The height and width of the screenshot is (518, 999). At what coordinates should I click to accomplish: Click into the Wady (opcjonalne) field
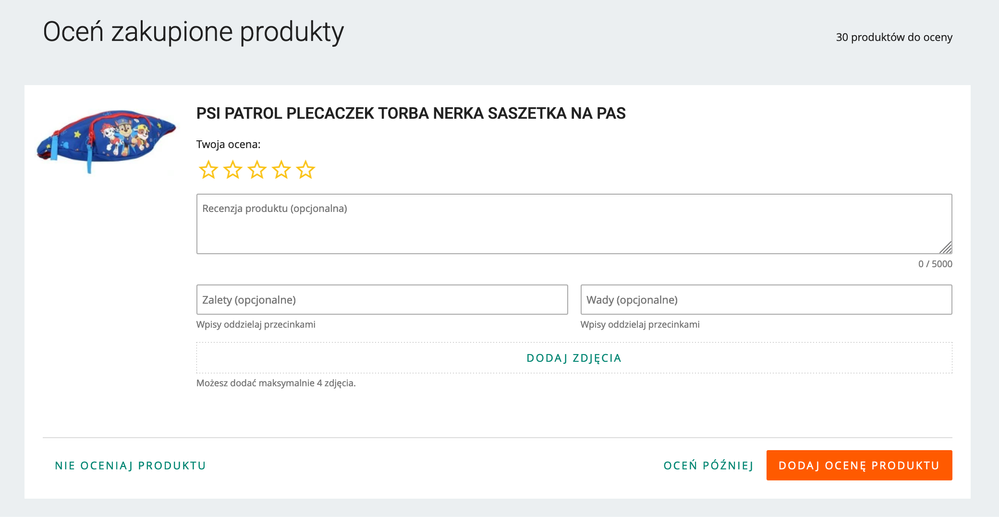766,299
